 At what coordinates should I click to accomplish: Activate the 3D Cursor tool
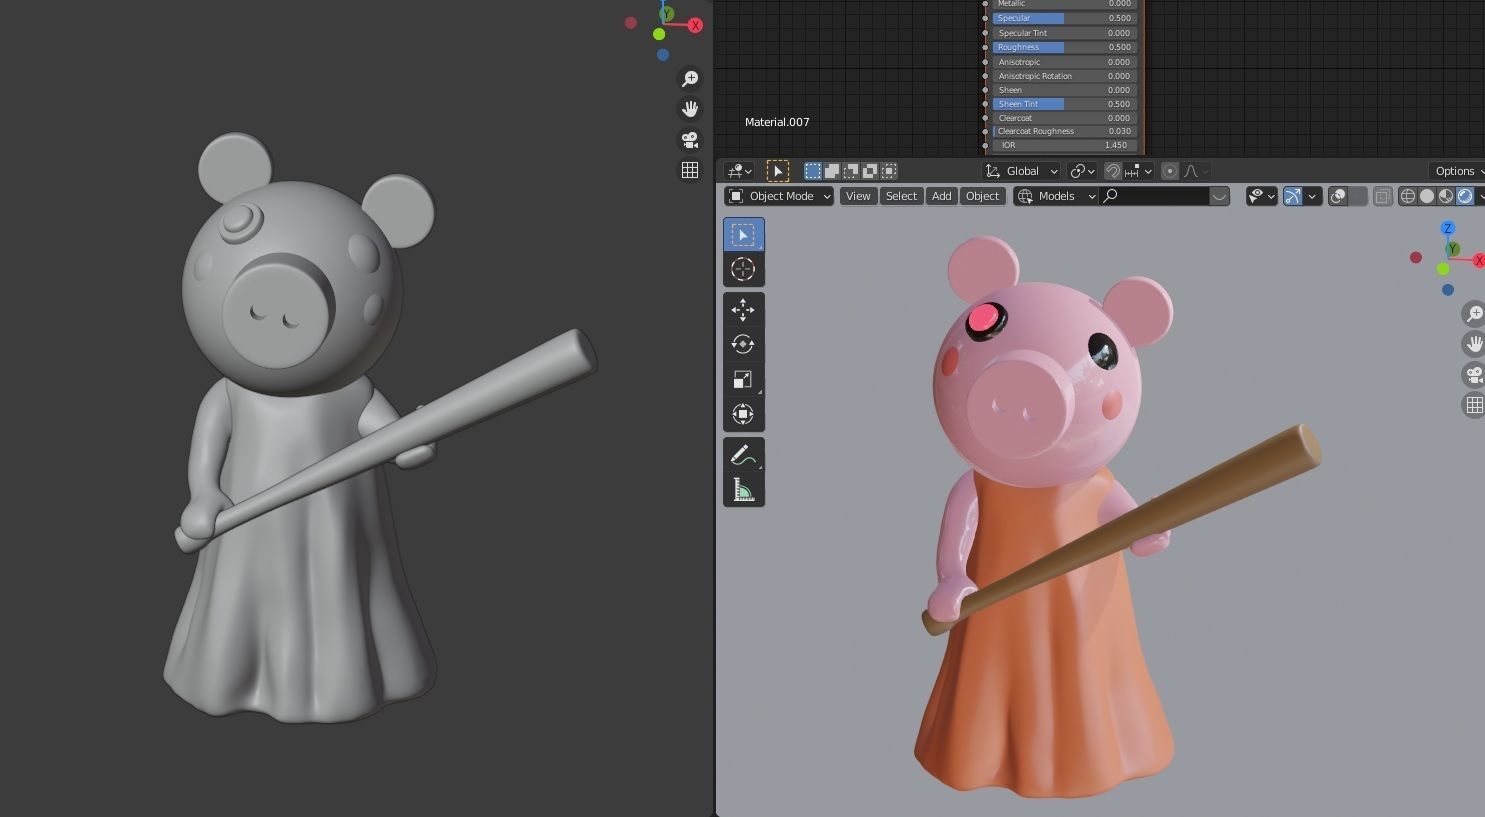click(x=743, y=269)
